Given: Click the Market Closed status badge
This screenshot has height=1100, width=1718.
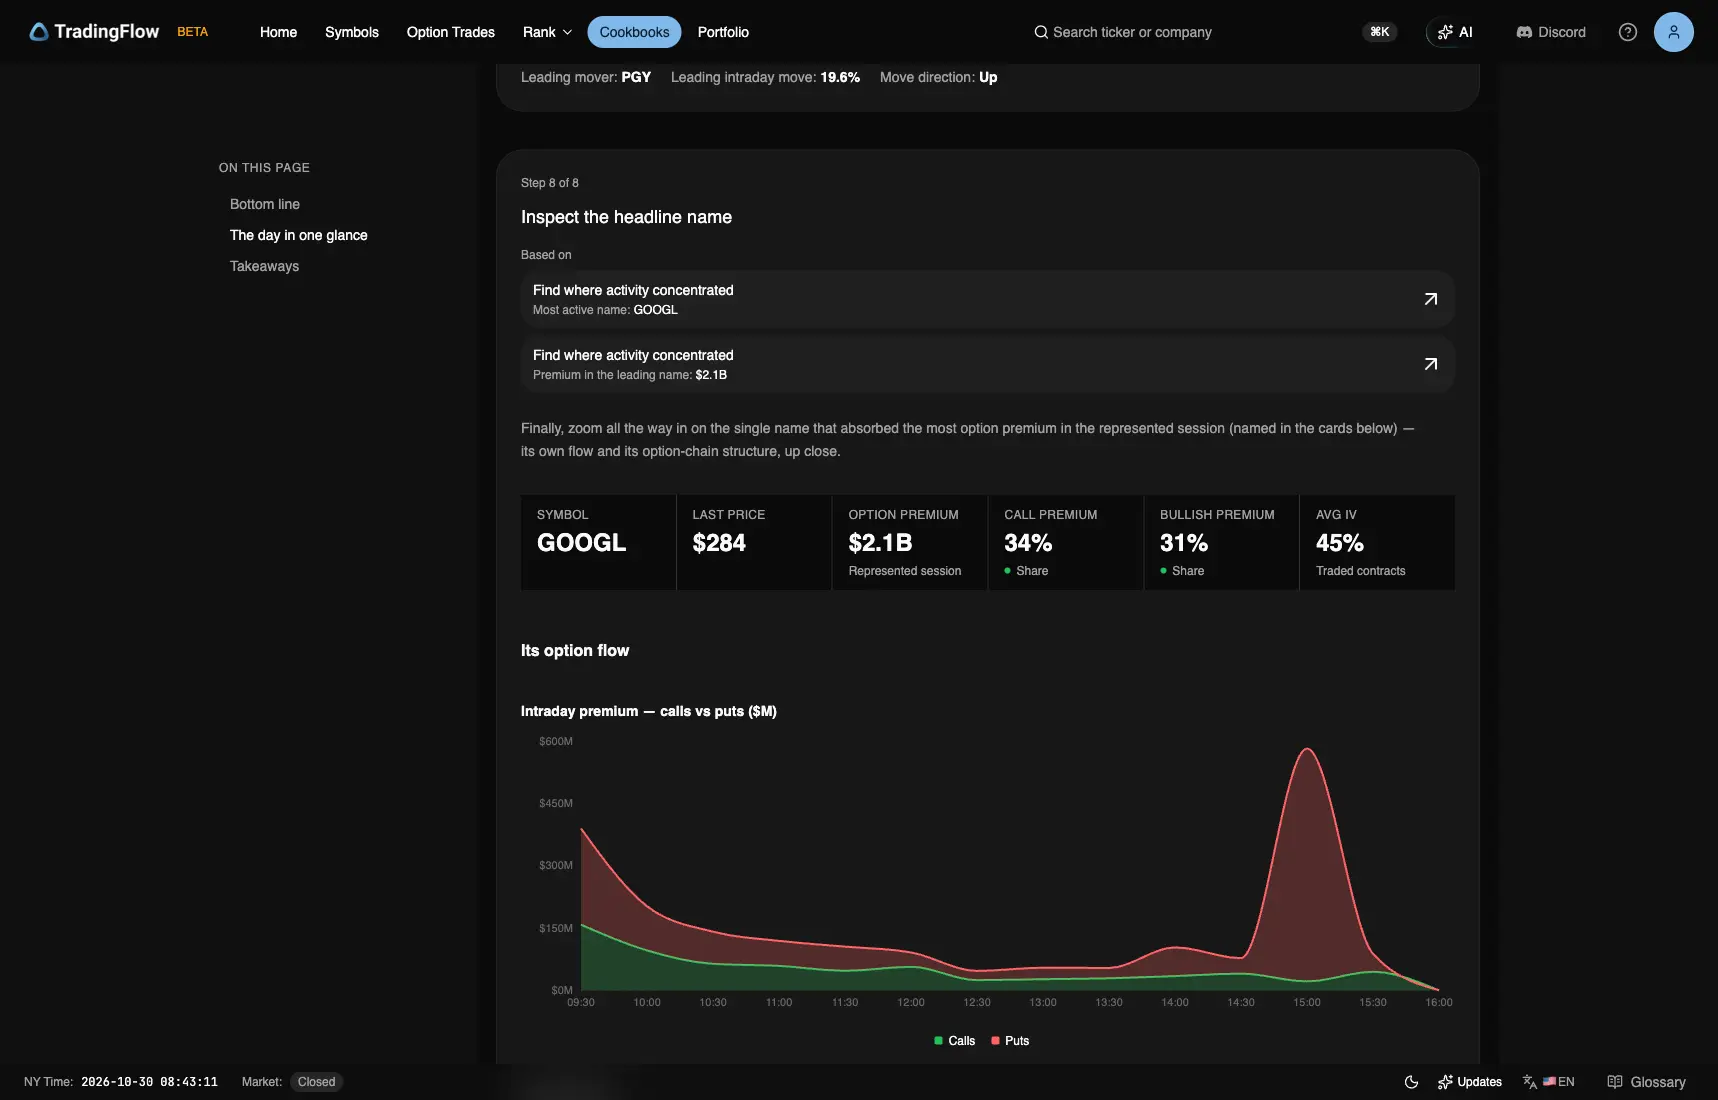Looking at the screenshot, I should 316,1082.
